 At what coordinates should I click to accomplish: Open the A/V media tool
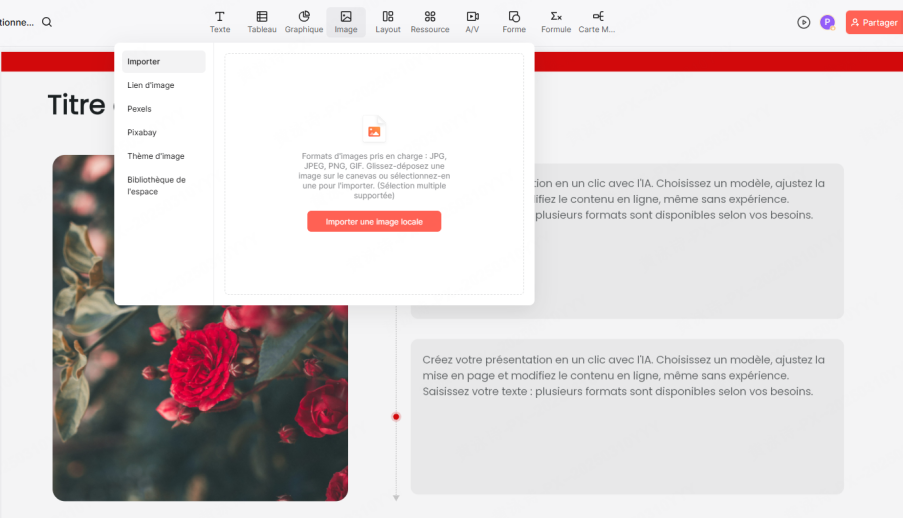tap(472, 21)
